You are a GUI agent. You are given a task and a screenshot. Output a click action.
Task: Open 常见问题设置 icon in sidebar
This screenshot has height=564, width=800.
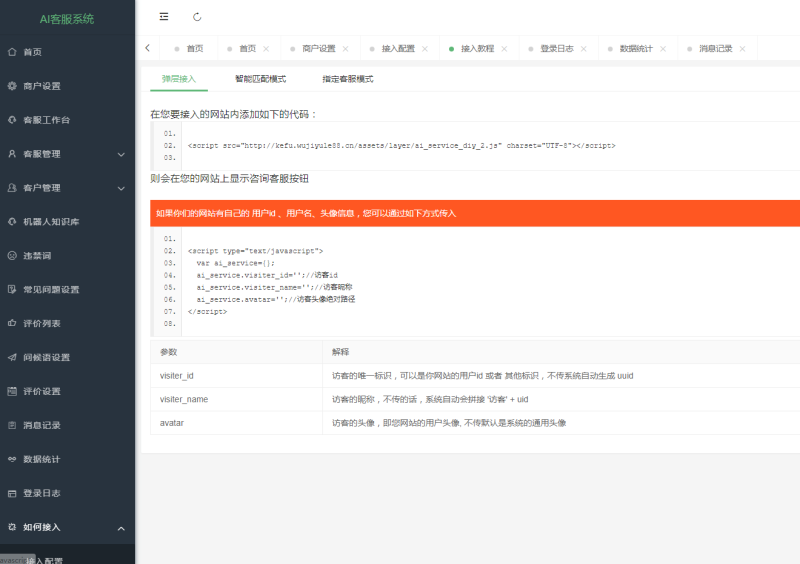pyautogui.click(x=12, y=289)
